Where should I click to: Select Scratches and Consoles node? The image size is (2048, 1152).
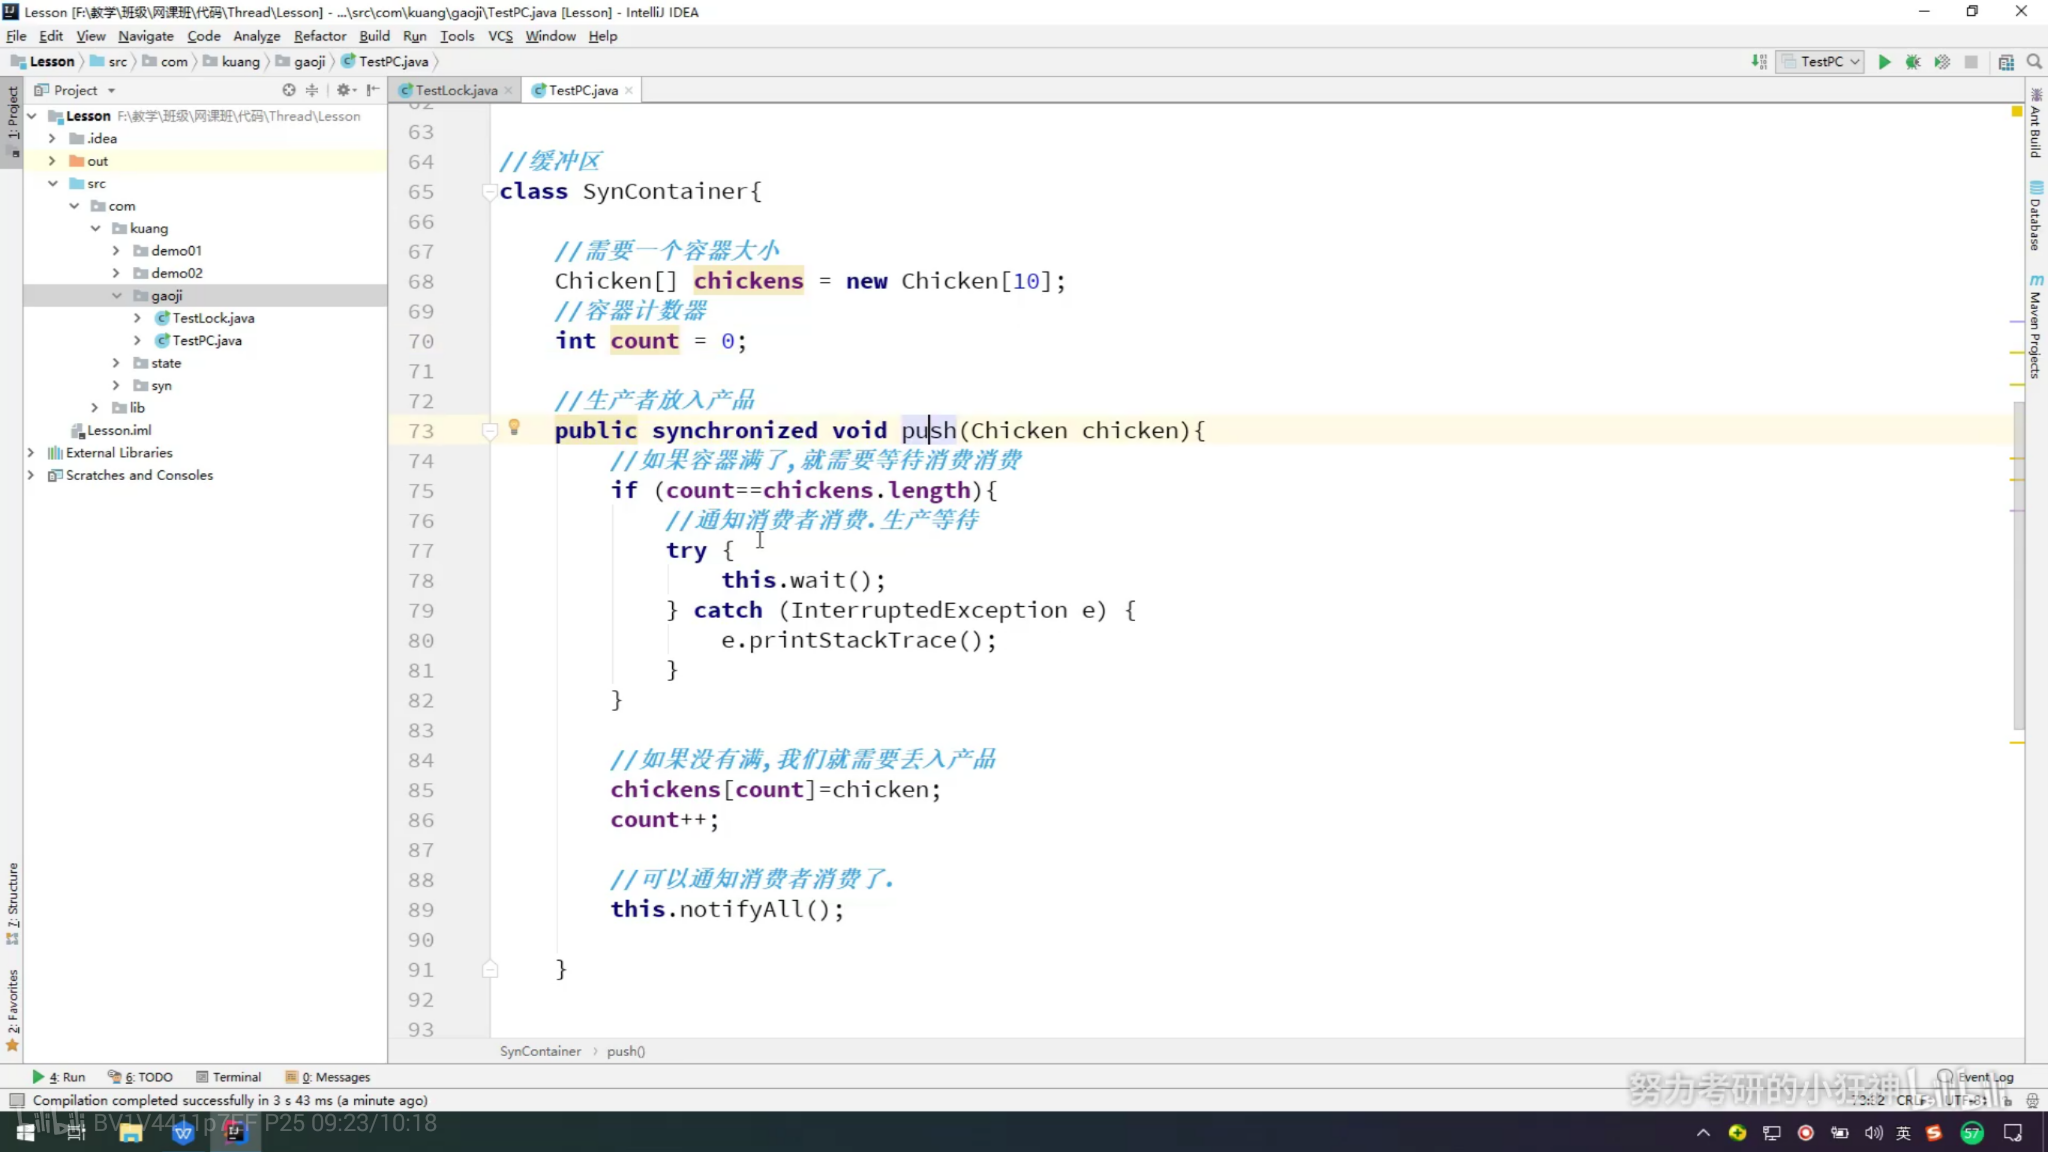point(139,476)
